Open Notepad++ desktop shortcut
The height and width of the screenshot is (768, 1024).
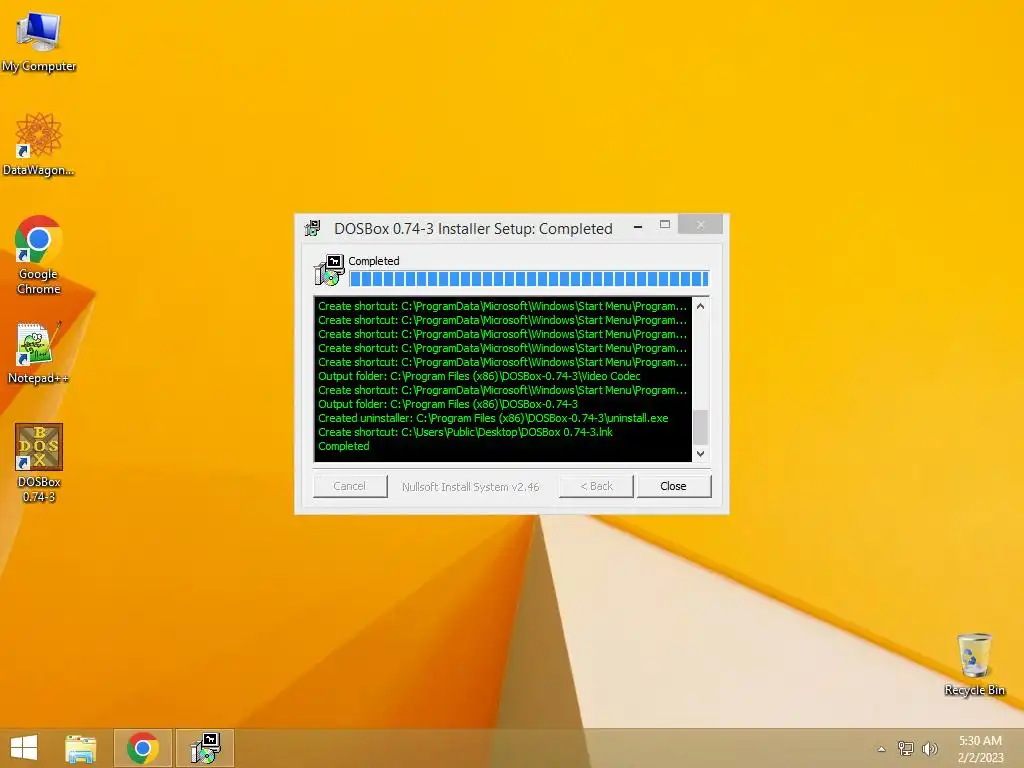[x=39, y=353]
